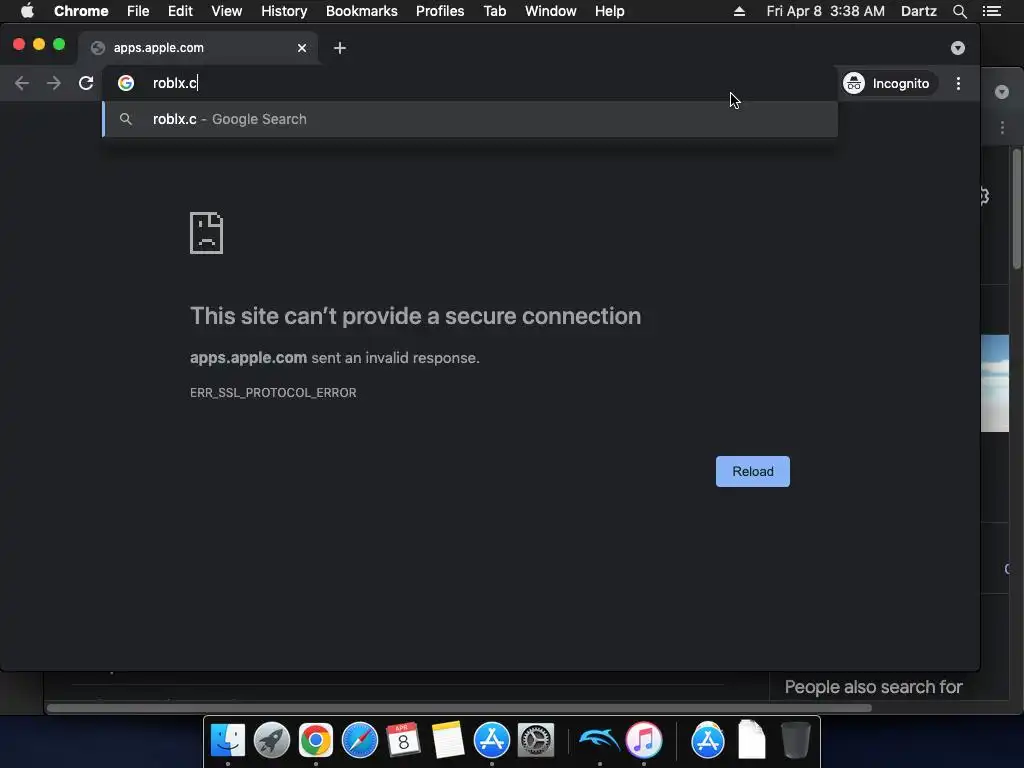Open the Dolphin emulator from the Dock
The height and width of the screenshot is (768, 1024).
599,740
